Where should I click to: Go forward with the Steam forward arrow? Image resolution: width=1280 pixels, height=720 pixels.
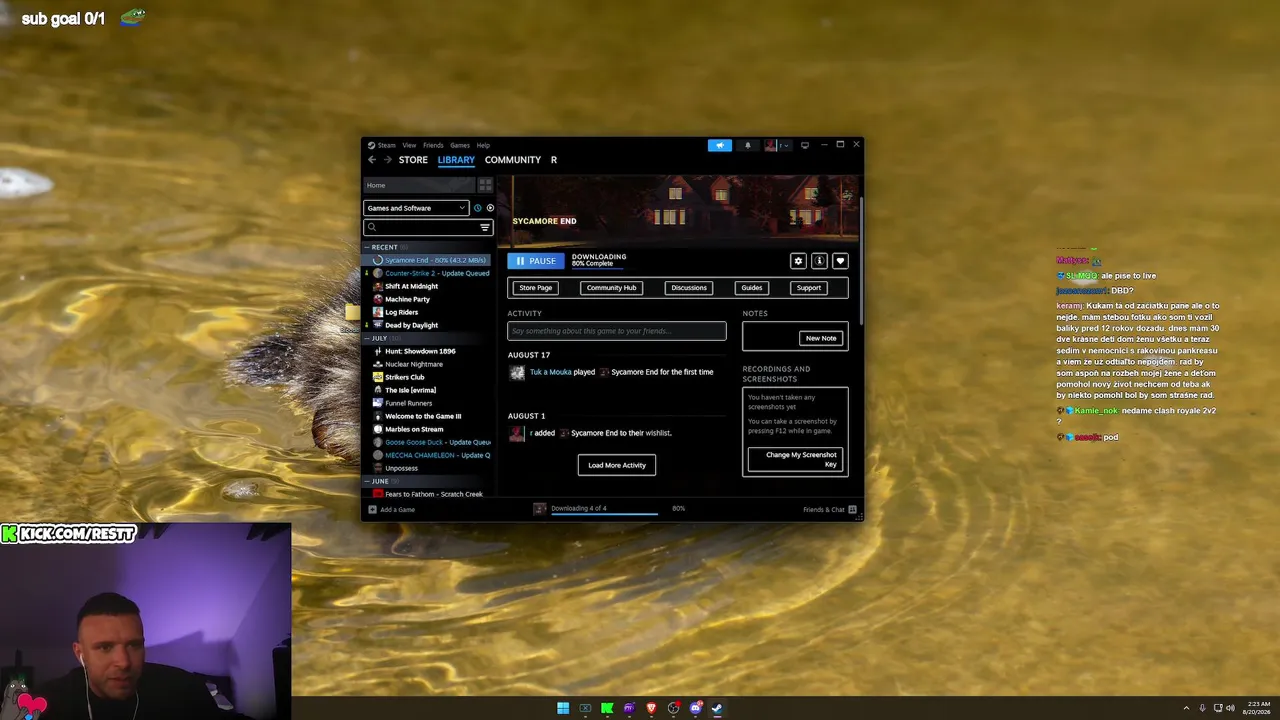pos(387,160)
